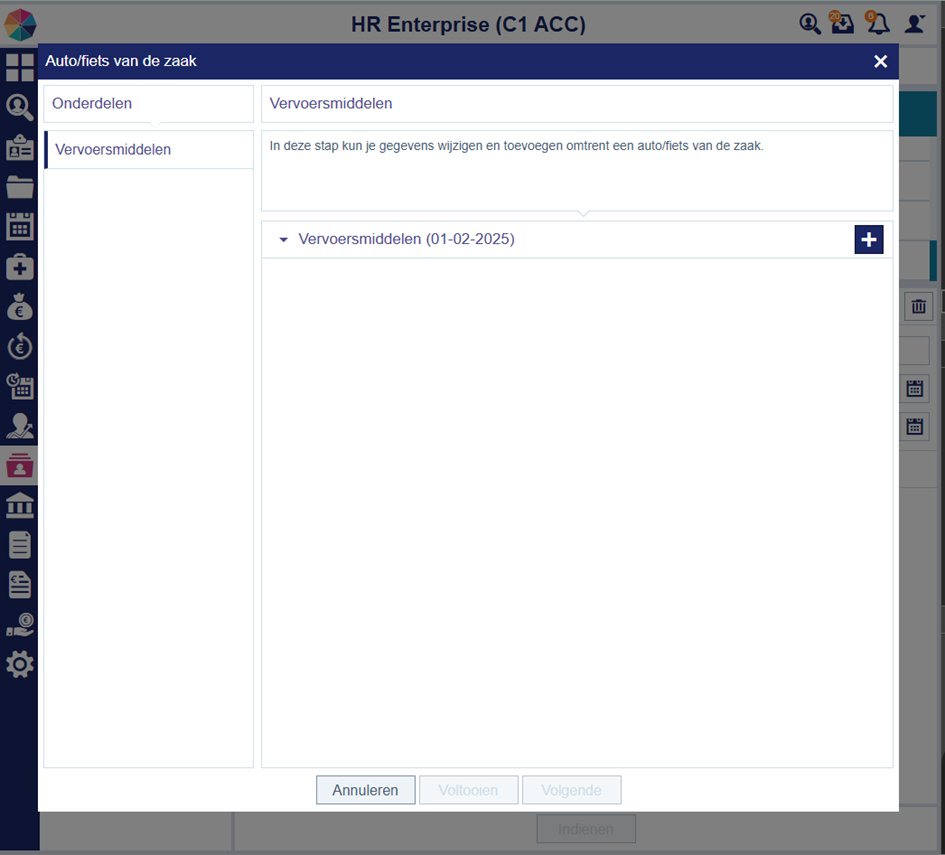Open the medical kit icon in sidebar
This screenshot has width=945, height=855.
(x=19, y=266)
